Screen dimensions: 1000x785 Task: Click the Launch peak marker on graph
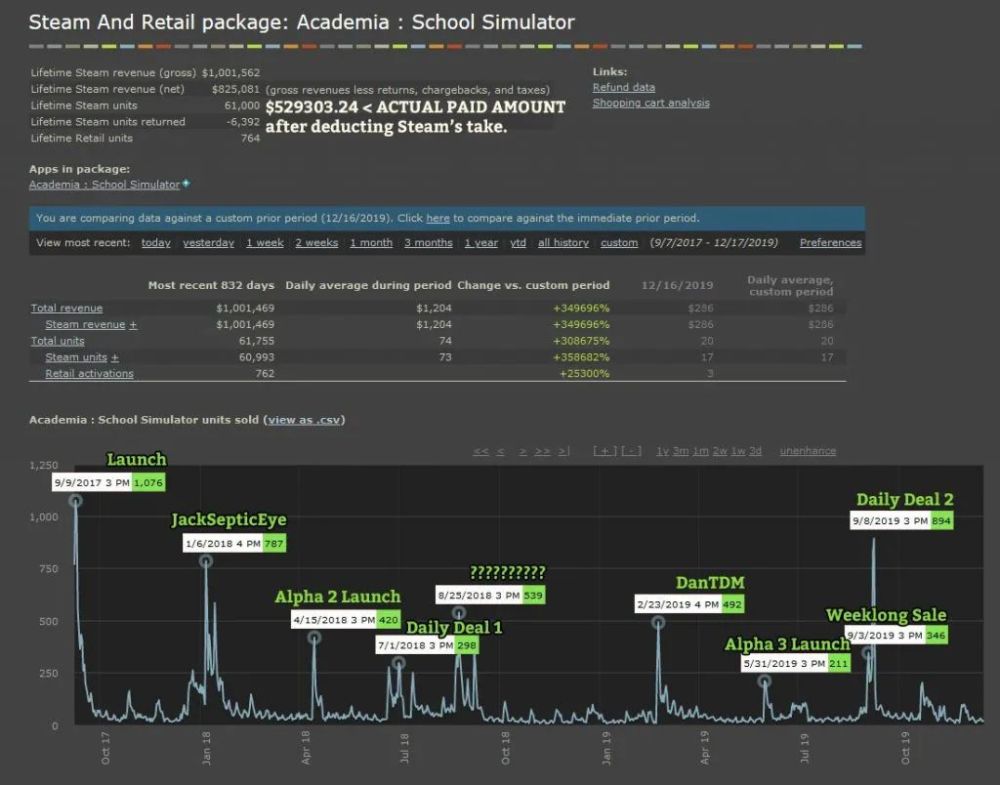coord(76,500)
